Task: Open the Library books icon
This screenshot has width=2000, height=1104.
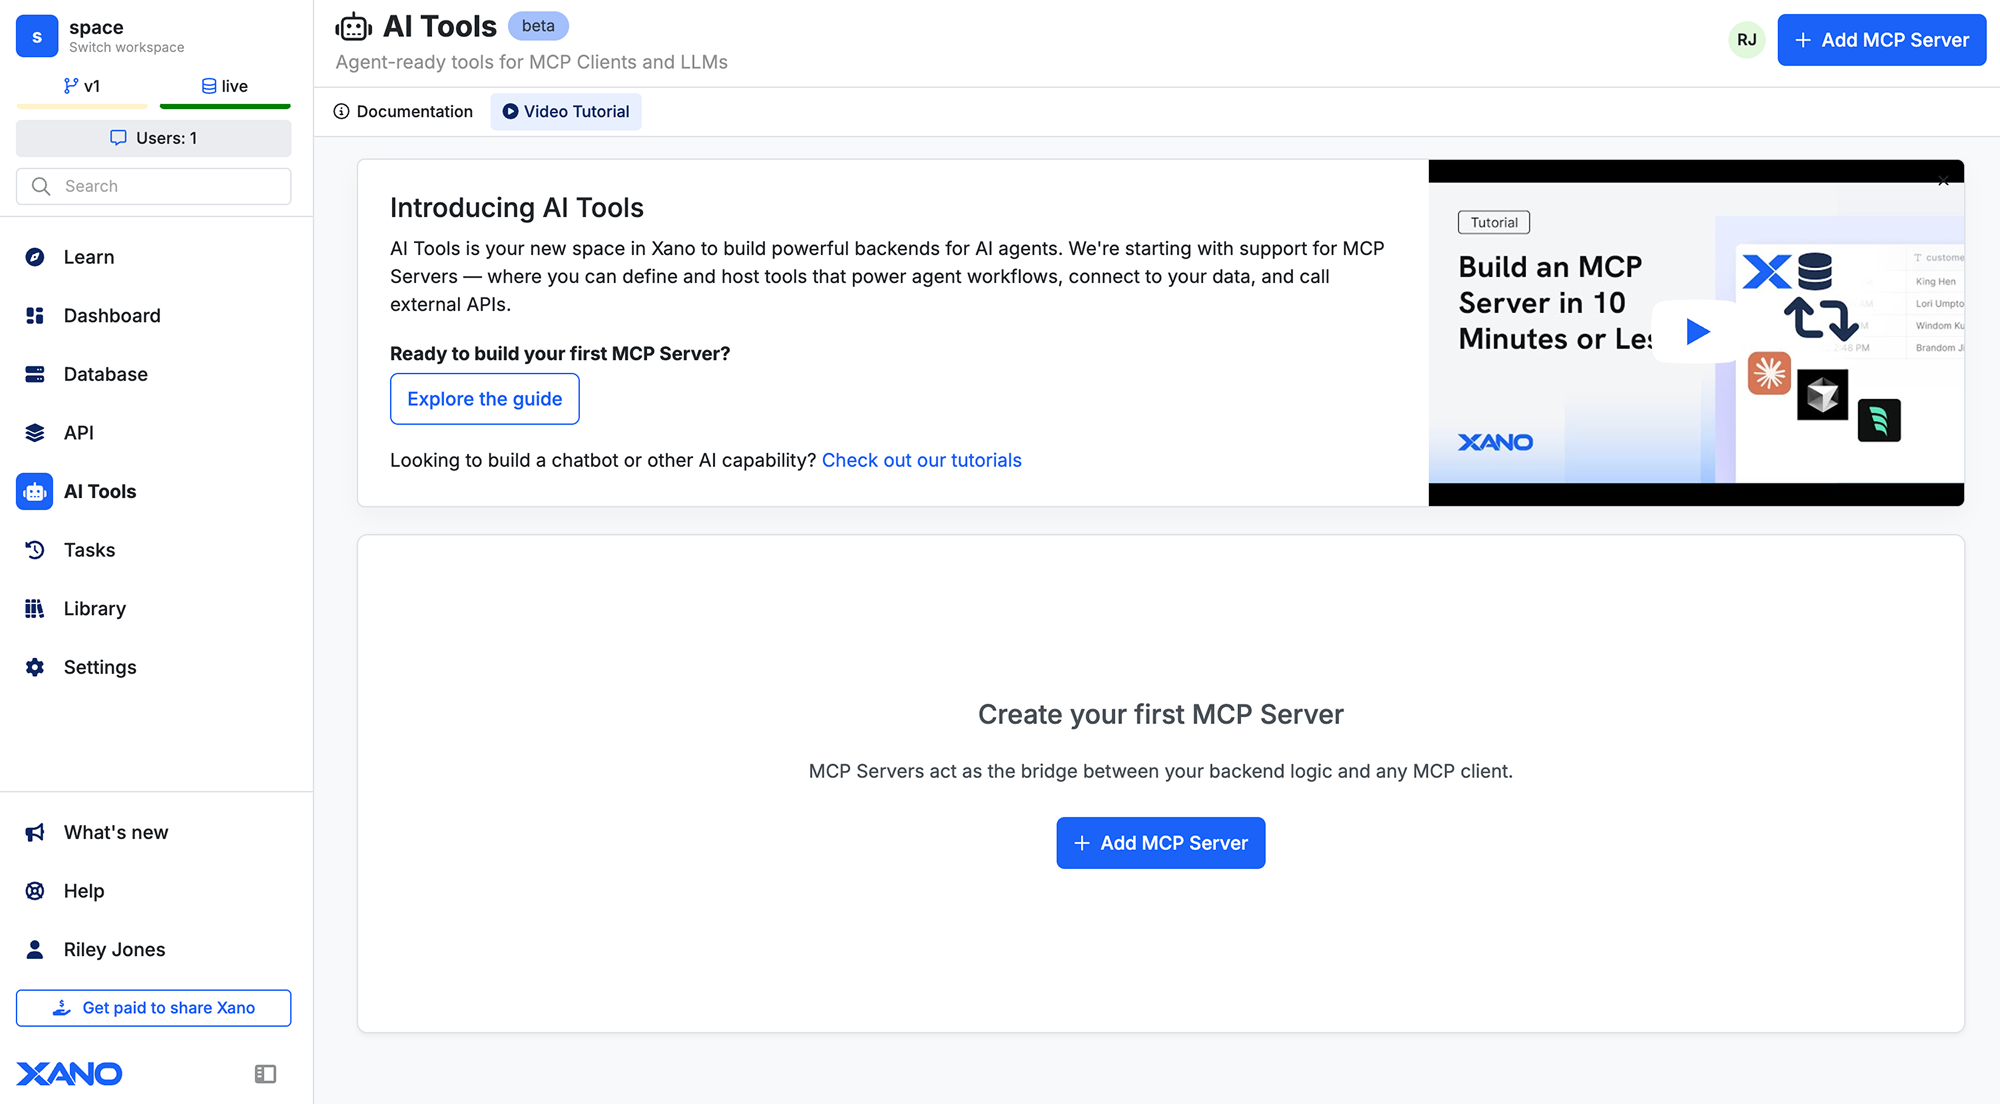Action: point(35,609)
